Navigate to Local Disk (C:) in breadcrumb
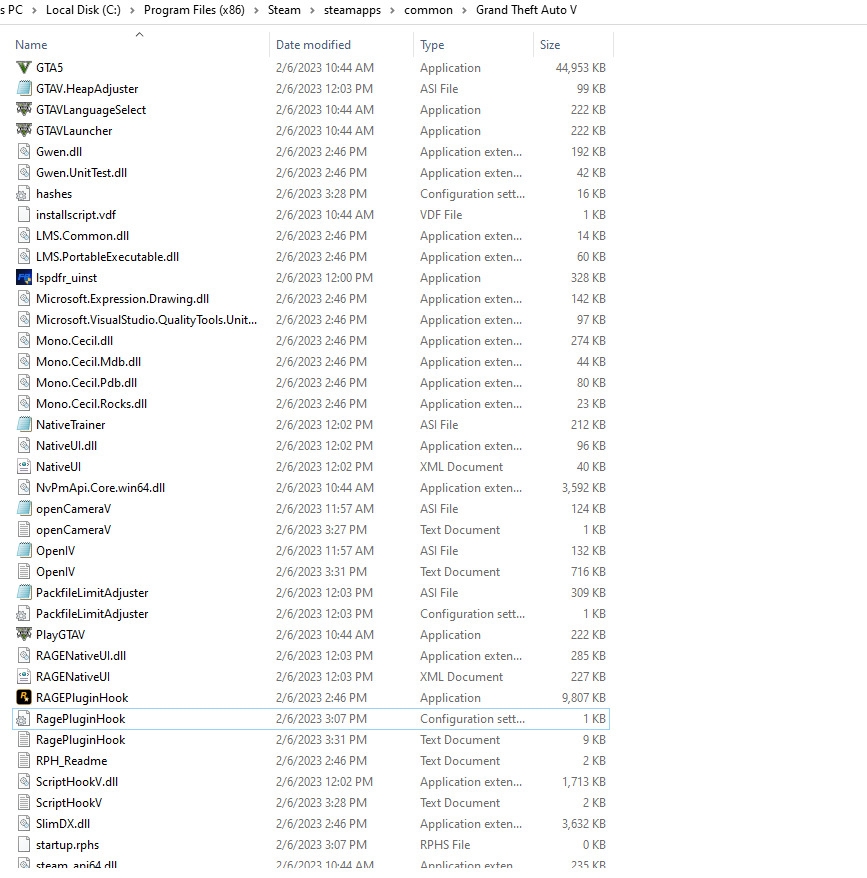 [x=83, y=10]
